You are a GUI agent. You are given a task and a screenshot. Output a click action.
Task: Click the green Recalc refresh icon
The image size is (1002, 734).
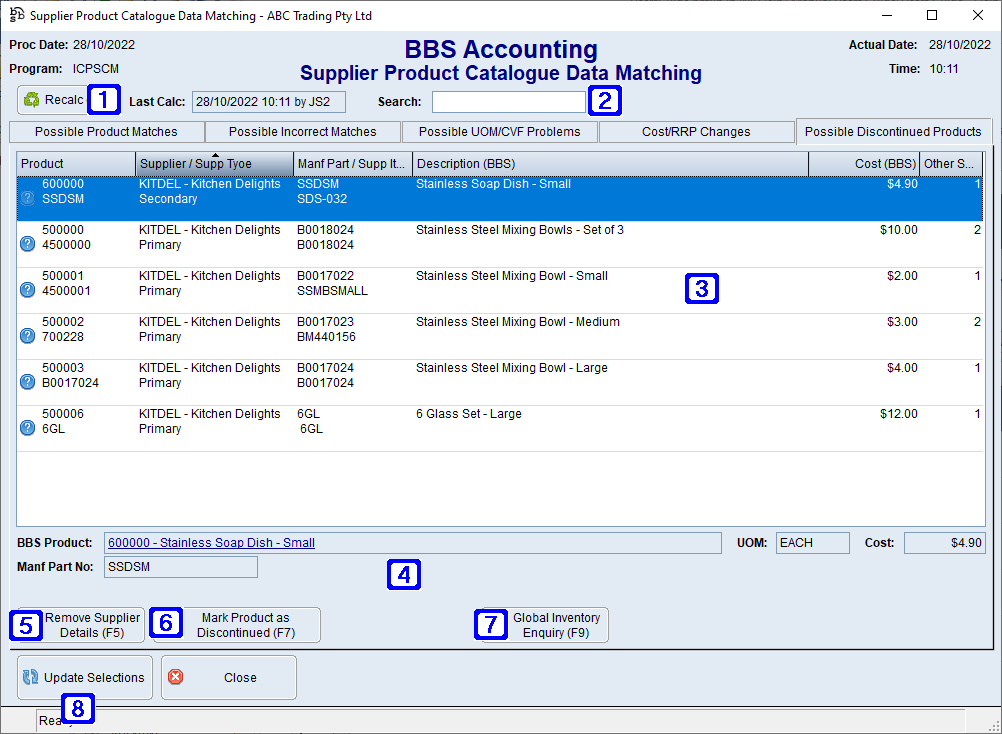click(33, 99)
